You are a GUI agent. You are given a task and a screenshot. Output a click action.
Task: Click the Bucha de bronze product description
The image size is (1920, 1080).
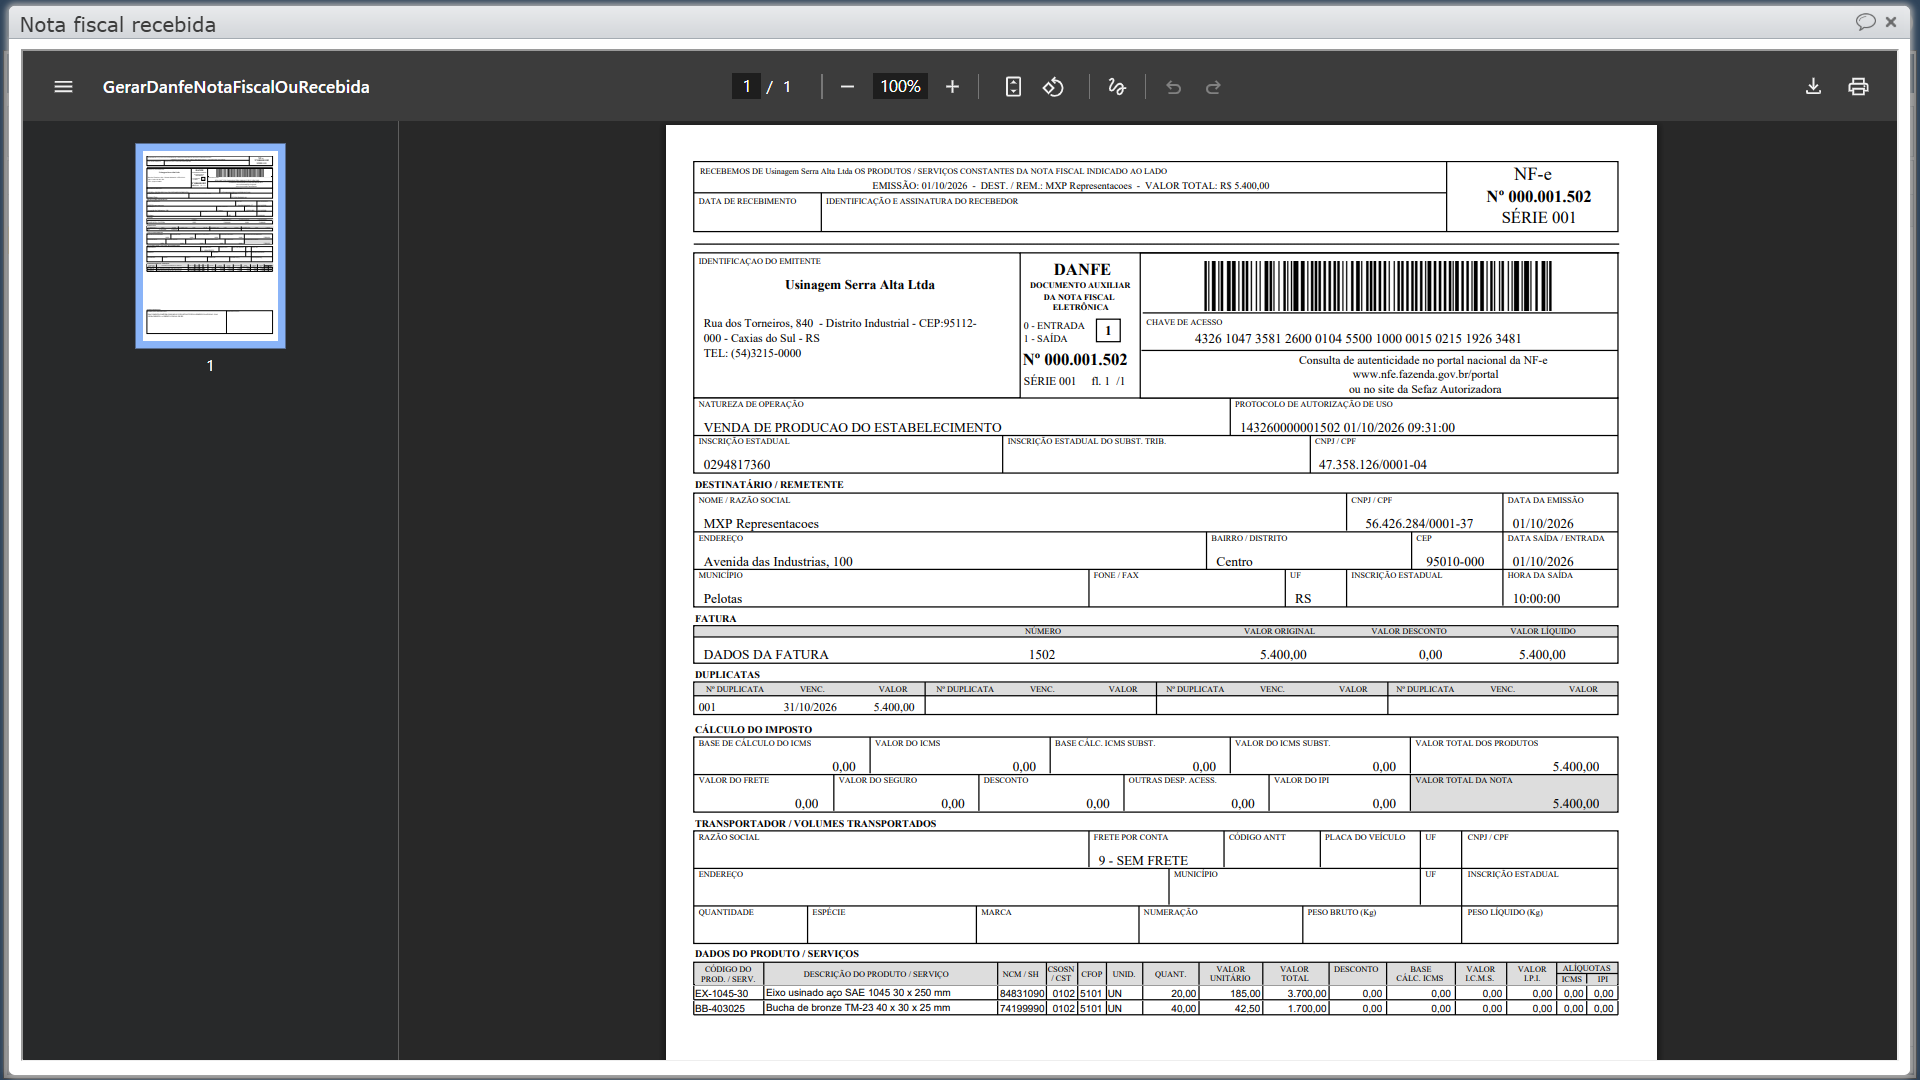click(858, 1008)
